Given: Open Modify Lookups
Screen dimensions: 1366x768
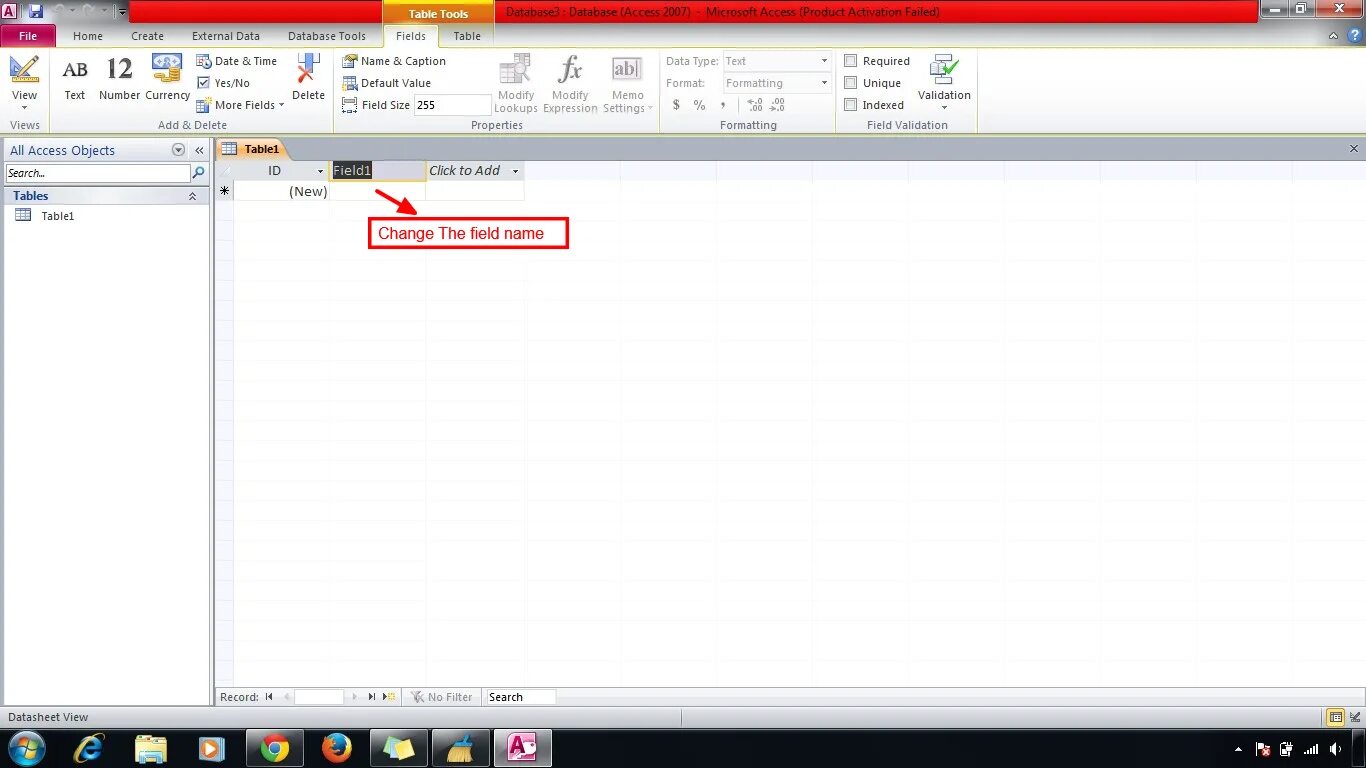Looking at the screenshot, I should 515,82.
